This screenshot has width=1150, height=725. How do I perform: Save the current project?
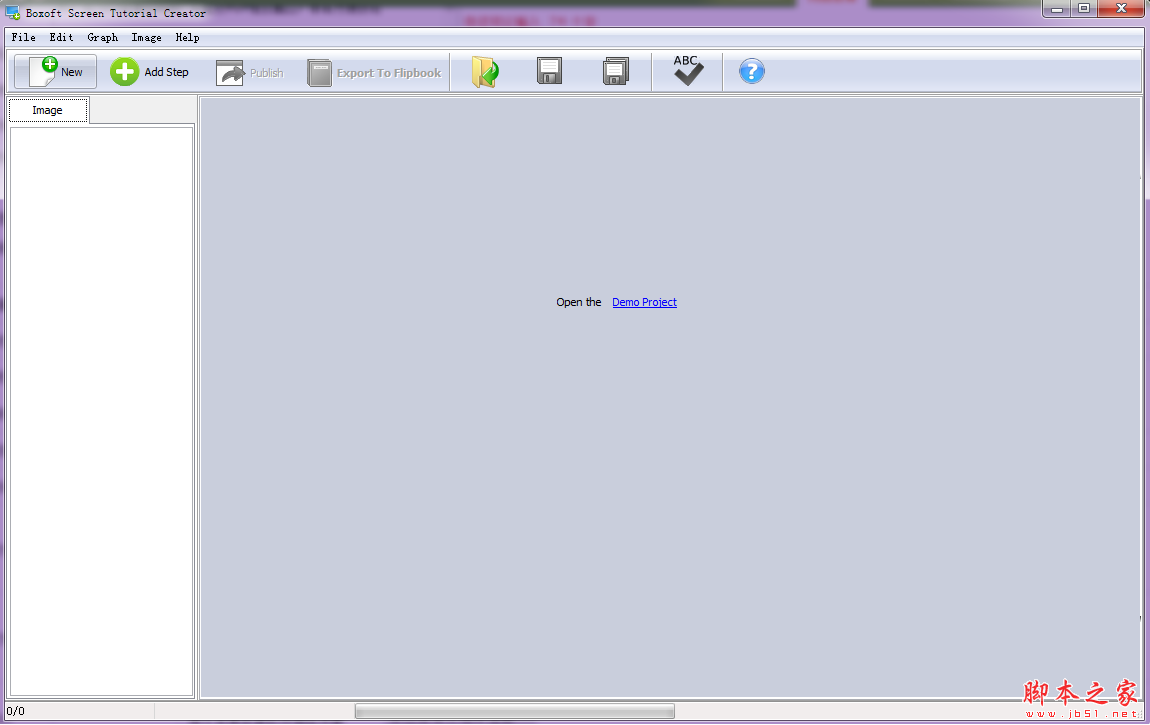[x=549, y=71]
